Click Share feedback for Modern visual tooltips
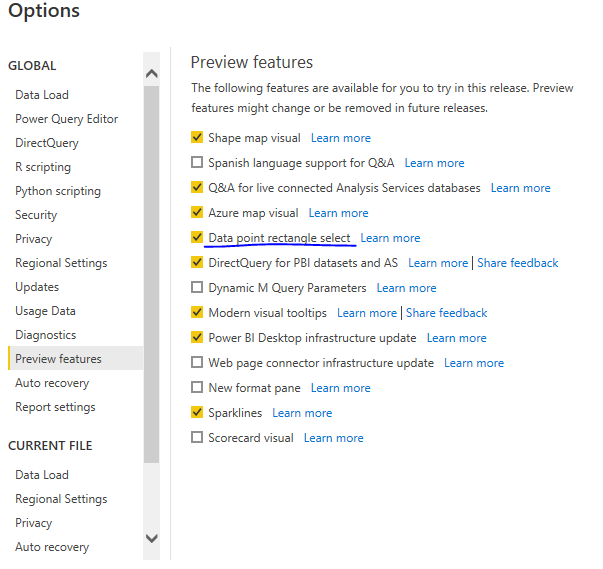This screenshot has width=603, height=569. 446,313
